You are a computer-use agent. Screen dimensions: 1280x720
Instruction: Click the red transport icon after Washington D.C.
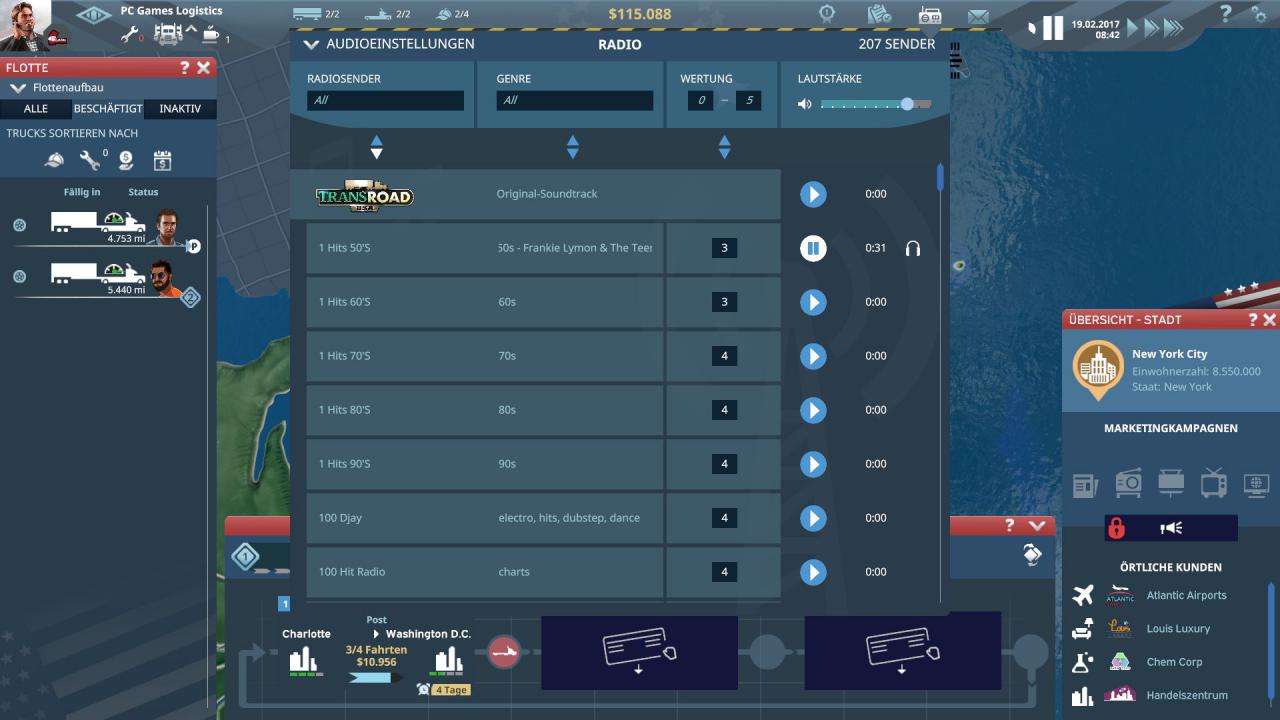504,653
